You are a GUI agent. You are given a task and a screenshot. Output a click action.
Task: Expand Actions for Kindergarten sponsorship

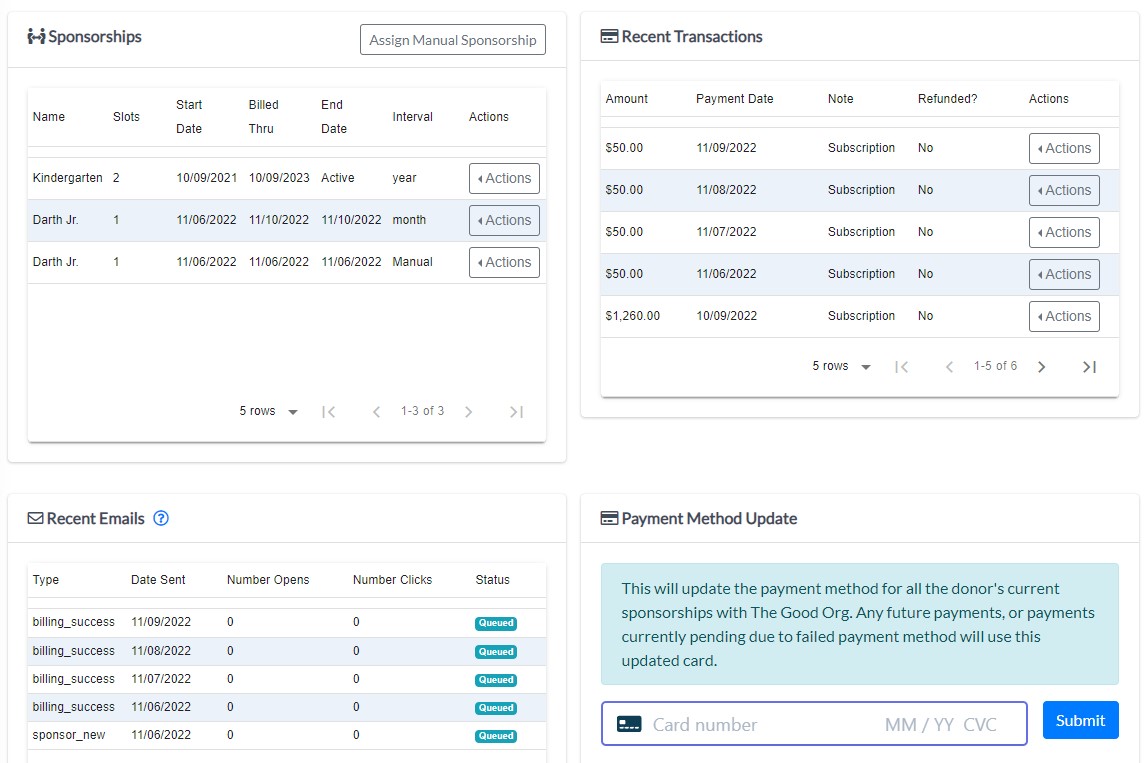tap(504, 178)
